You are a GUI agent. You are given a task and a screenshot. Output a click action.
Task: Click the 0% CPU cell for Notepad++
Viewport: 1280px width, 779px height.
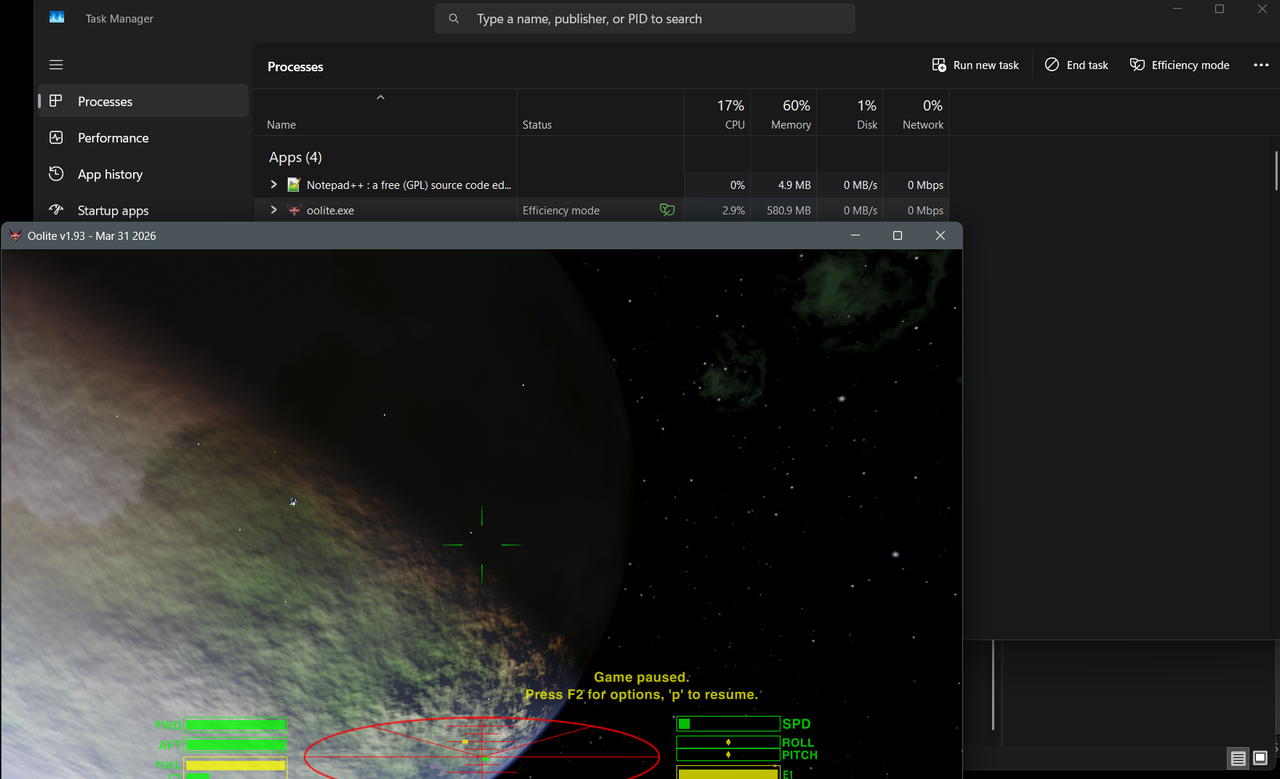point(718,185)
